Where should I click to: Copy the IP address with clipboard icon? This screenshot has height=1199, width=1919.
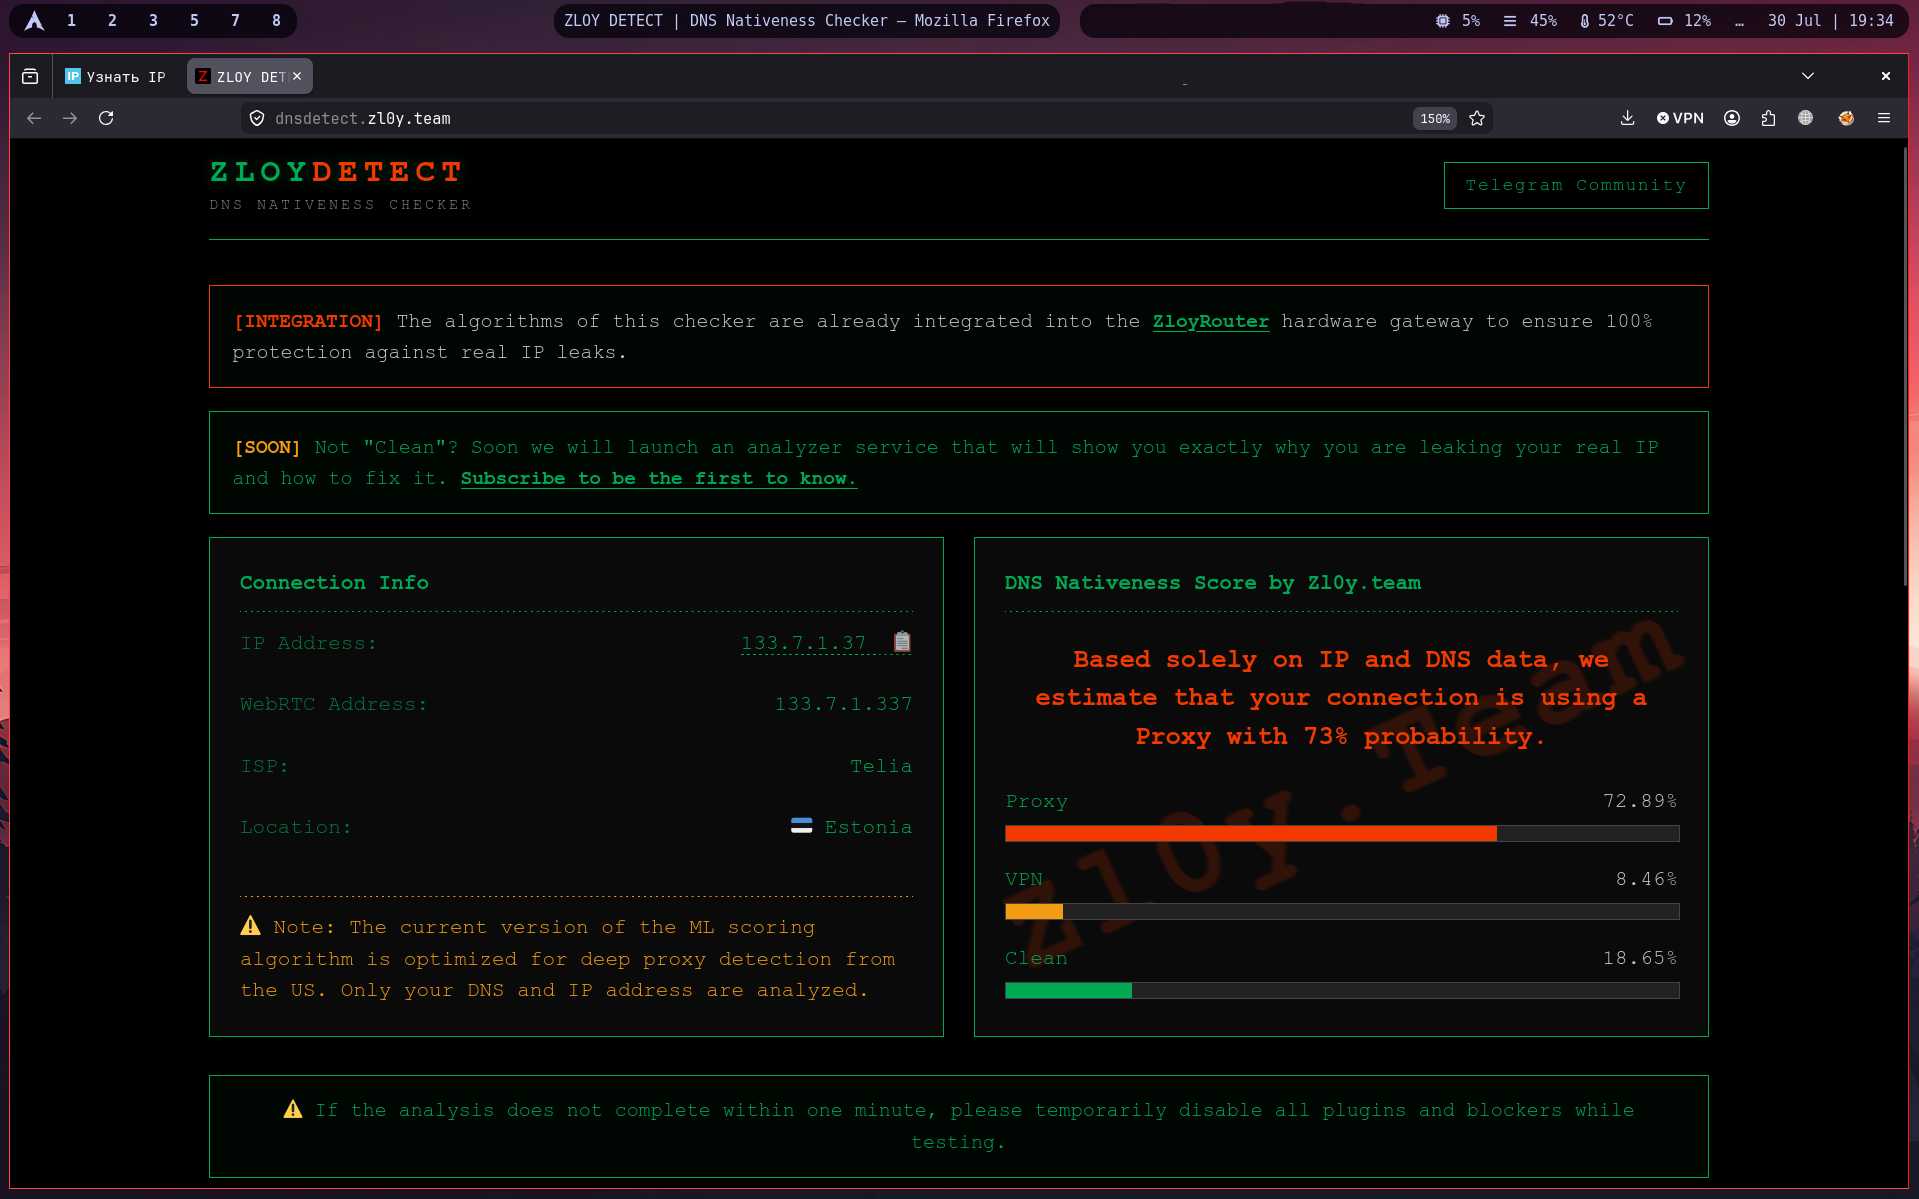coord(902,642)
